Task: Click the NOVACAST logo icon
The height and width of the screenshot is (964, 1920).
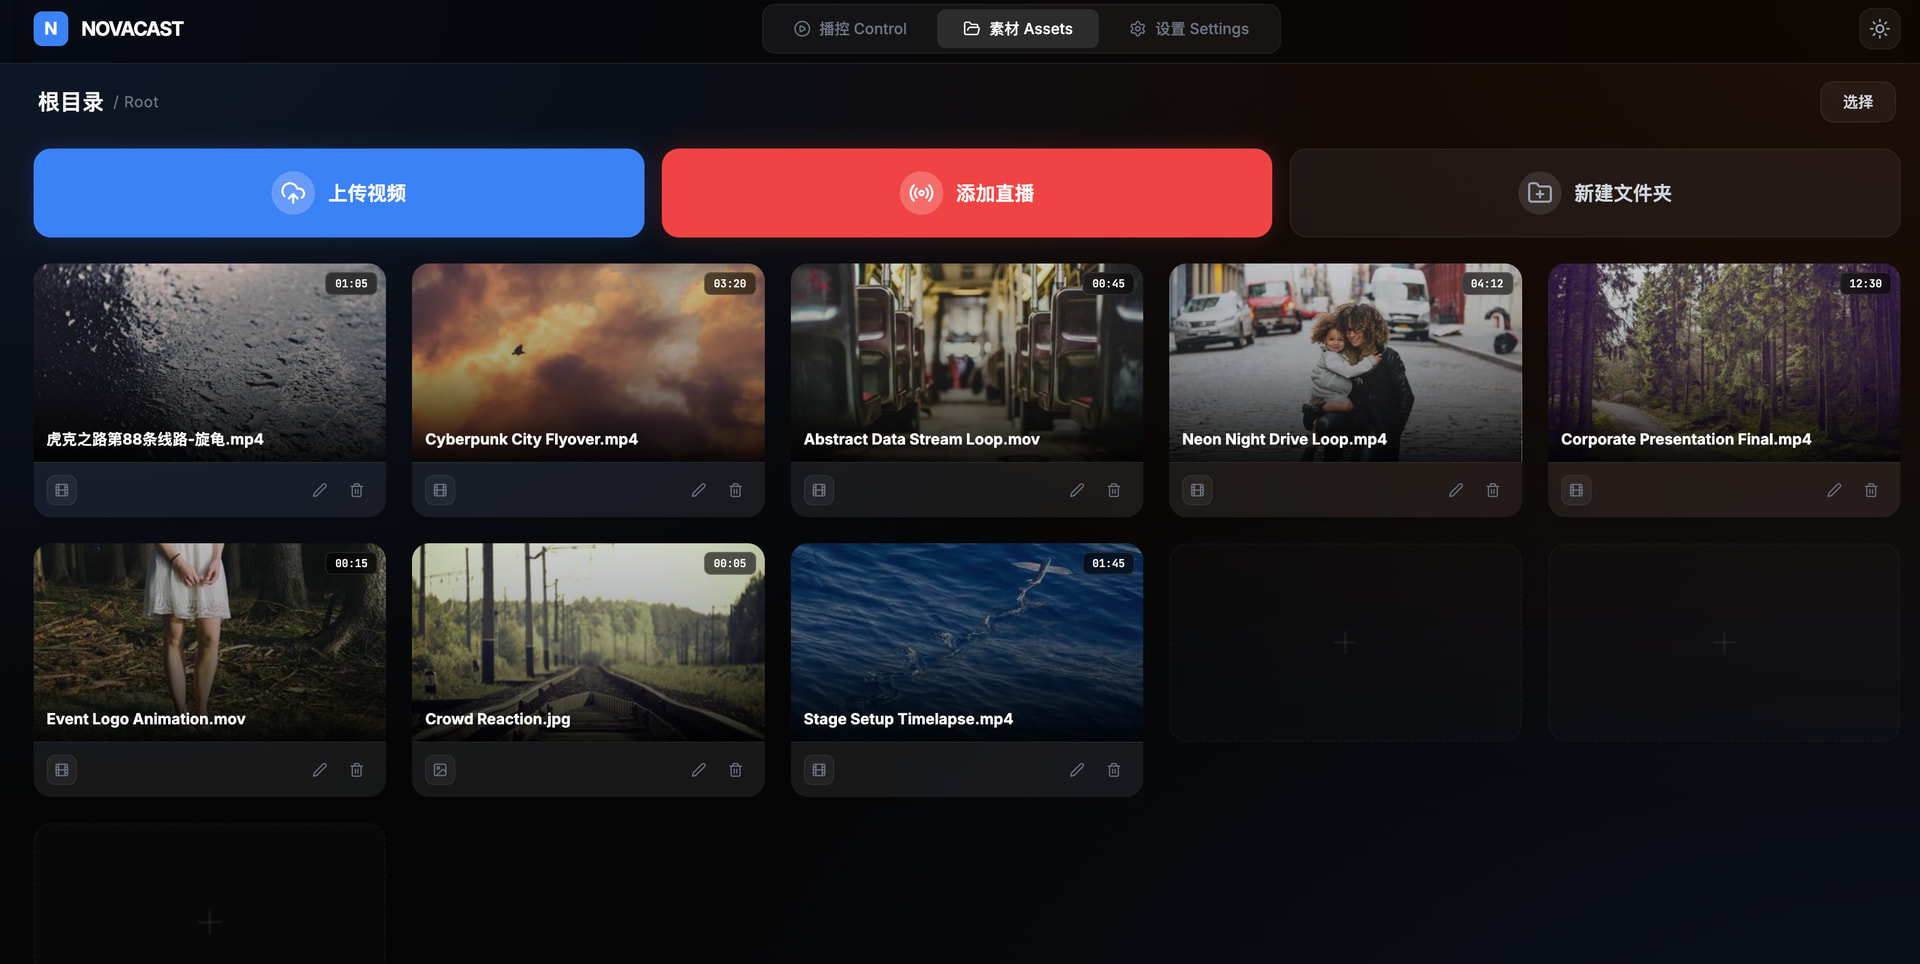Action: pyautogui.click(x=51, y=29)
